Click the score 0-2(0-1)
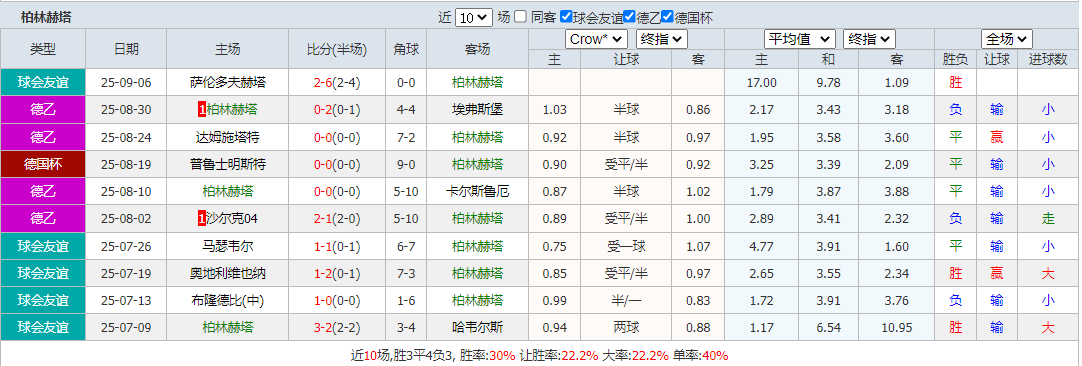The width and height of the screenshot is (1082, 366). click(x=337, y=109)
